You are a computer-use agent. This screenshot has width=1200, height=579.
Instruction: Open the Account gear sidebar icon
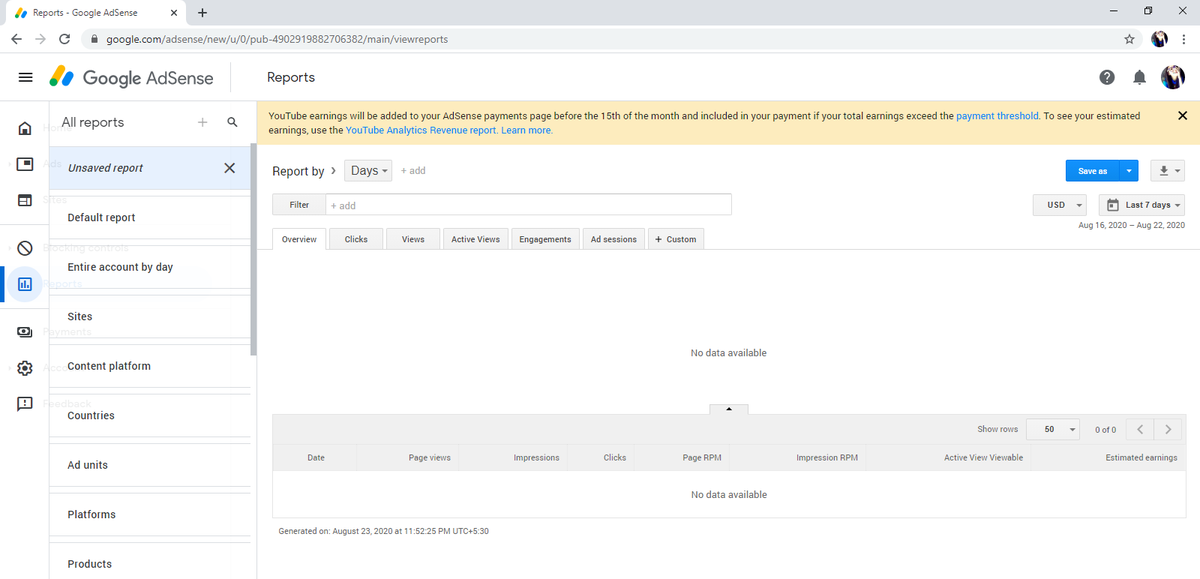25,368
